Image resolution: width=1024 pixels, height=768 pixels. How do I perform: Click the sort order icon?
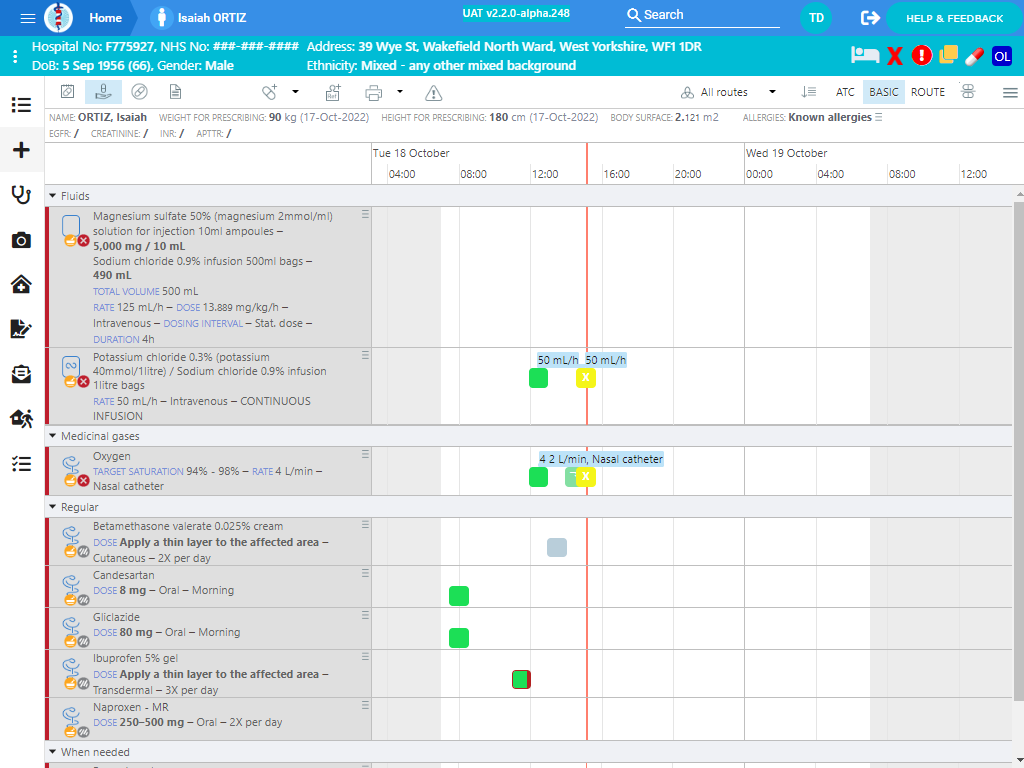(808, 92)
